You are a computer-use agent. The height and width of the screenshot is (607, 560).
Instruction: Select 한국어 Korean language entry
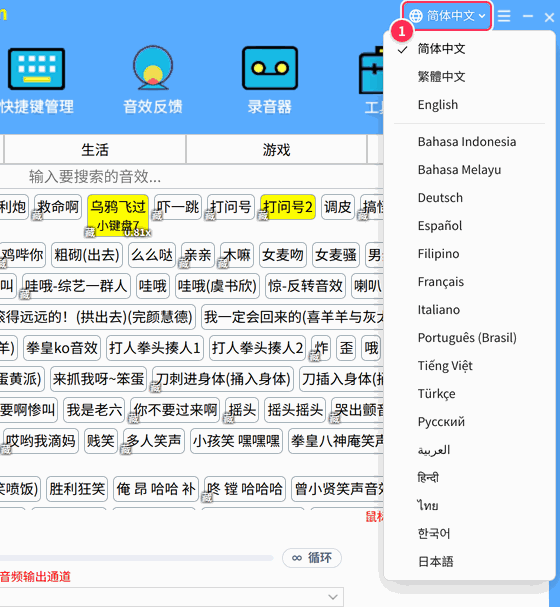coord(434,534)
